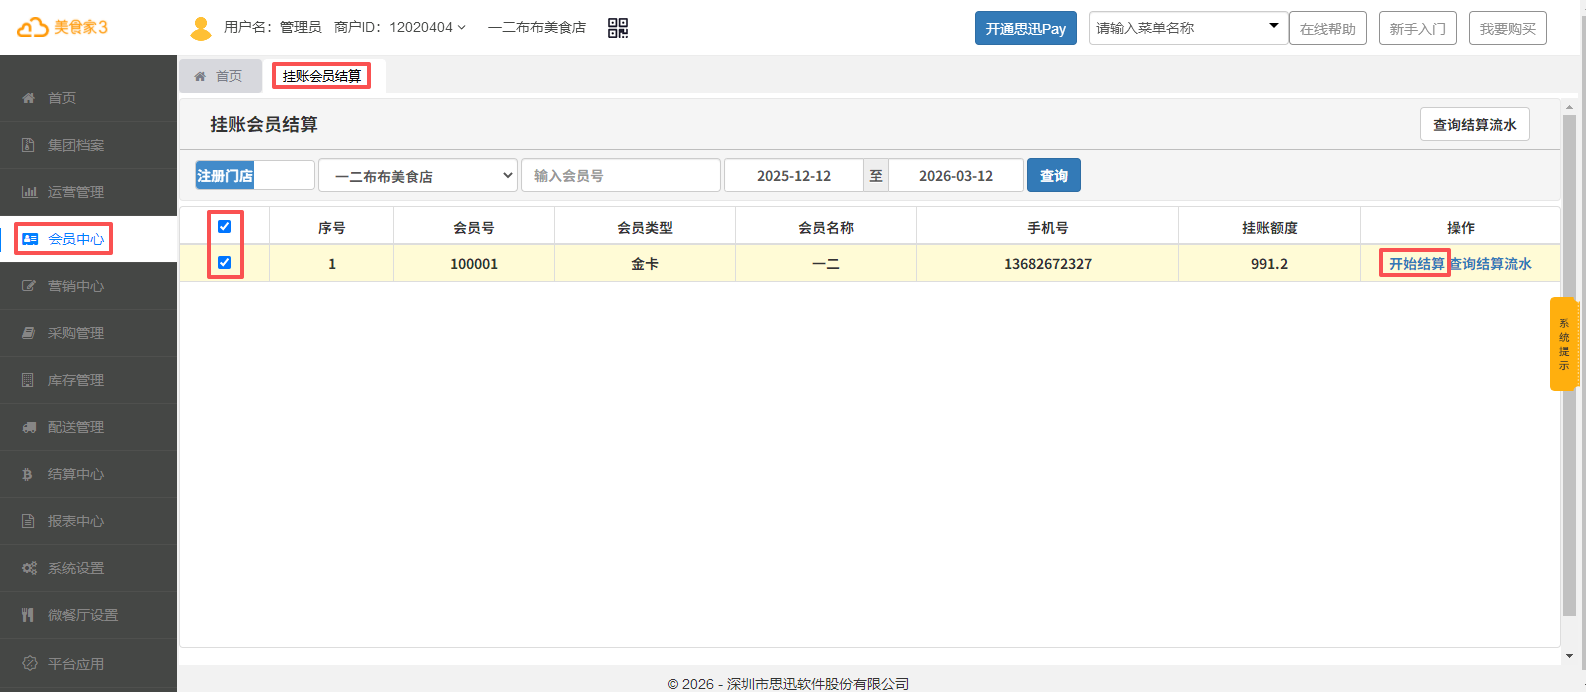Image resolution: width=1586 pixels, height=692 pixels.
Task: Open the orange 系统提示 side panel
Action: [1563, 344]
